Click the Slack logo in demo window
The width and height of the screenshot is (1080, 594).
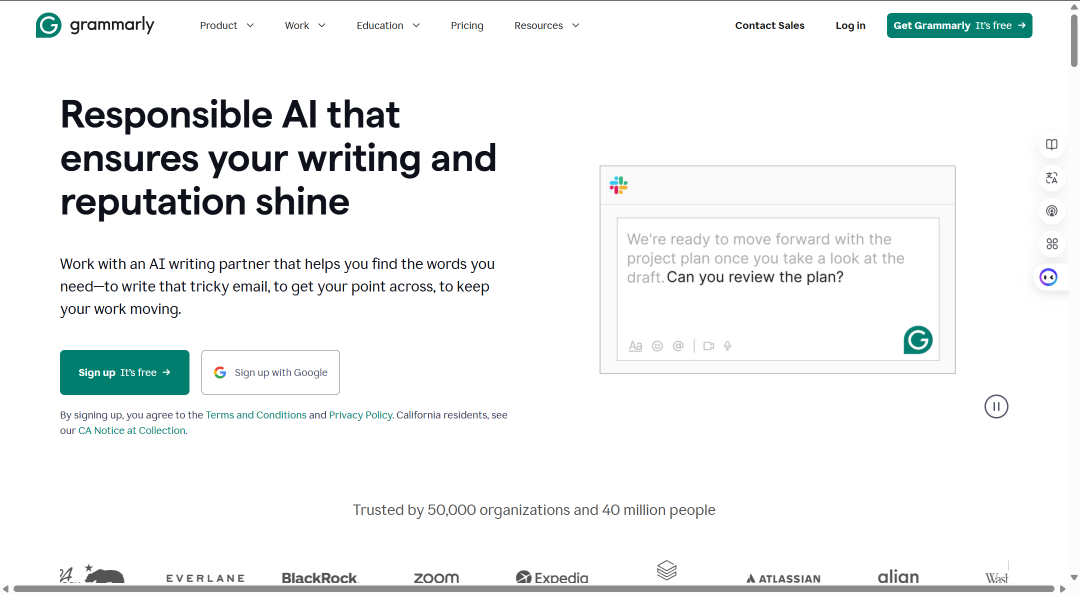tap(619, 185)
